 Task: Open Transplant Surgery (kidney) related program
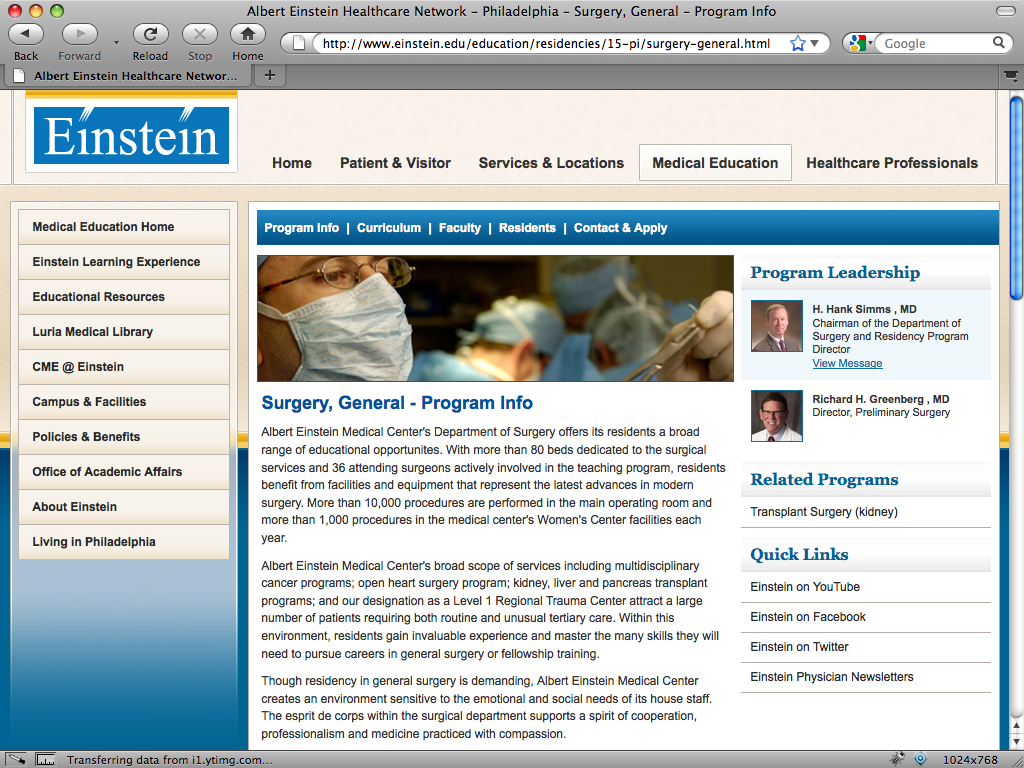tap(824, 512)
